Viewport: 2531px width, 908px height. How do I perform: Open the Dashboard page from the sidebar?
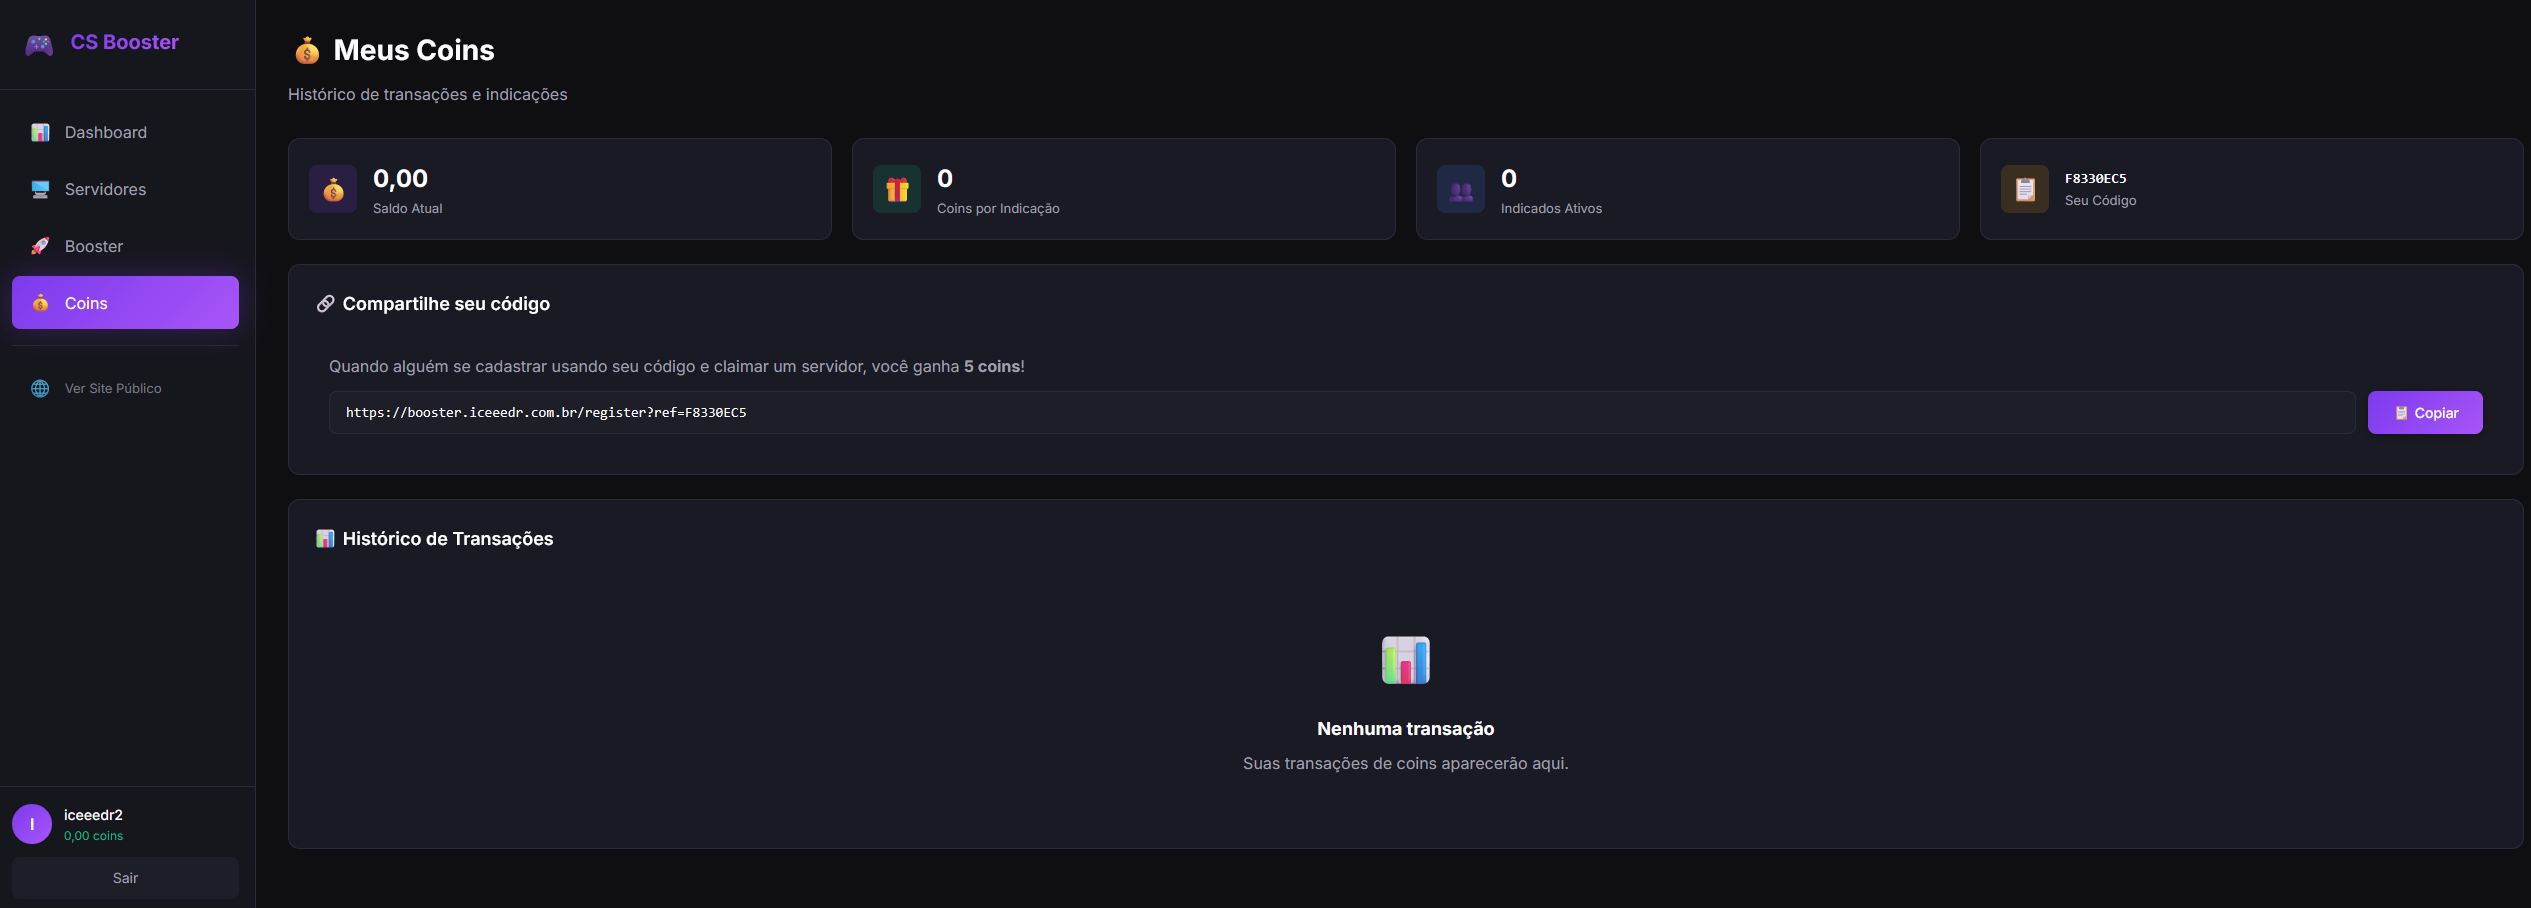tap(105, 132)
